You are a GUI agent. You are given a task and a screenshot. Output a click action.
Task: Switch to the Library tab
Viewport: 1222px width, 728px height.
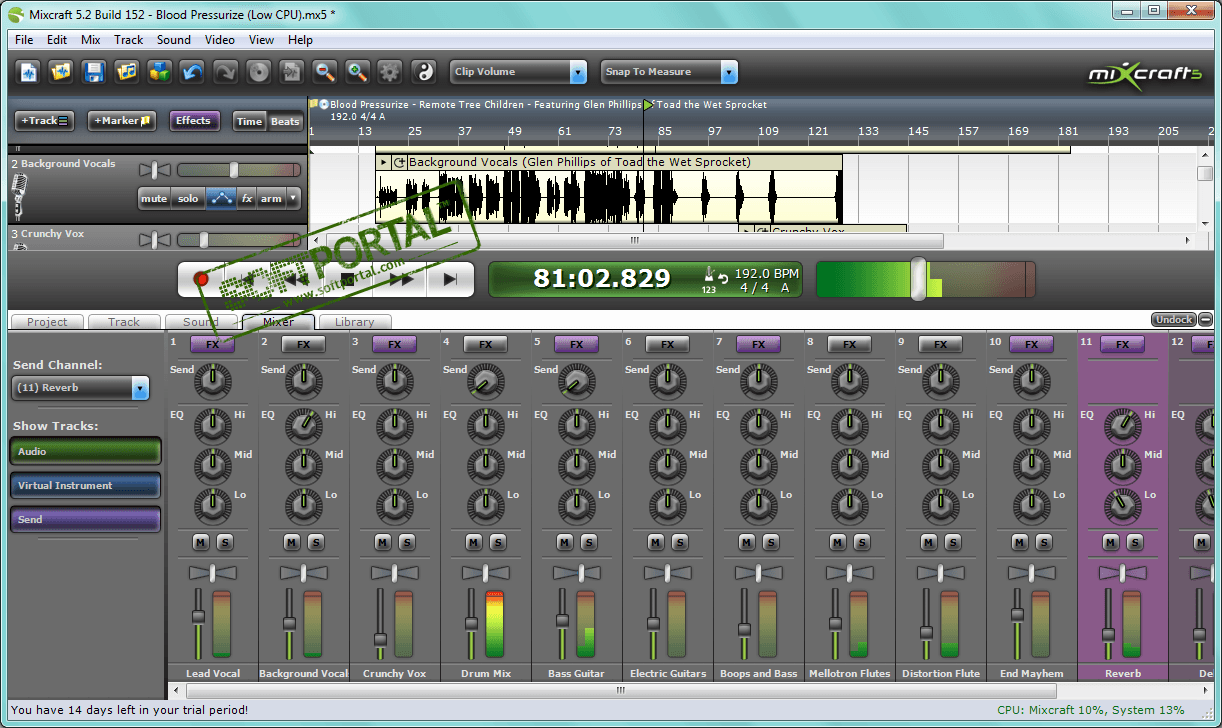pos(354,322)
